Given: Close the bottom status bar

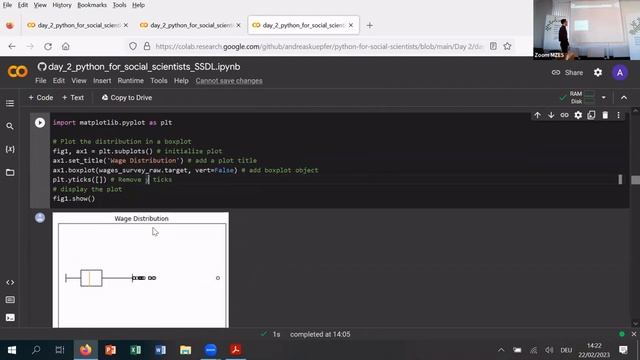Looking at the screenshot, I should click(634, 334).
